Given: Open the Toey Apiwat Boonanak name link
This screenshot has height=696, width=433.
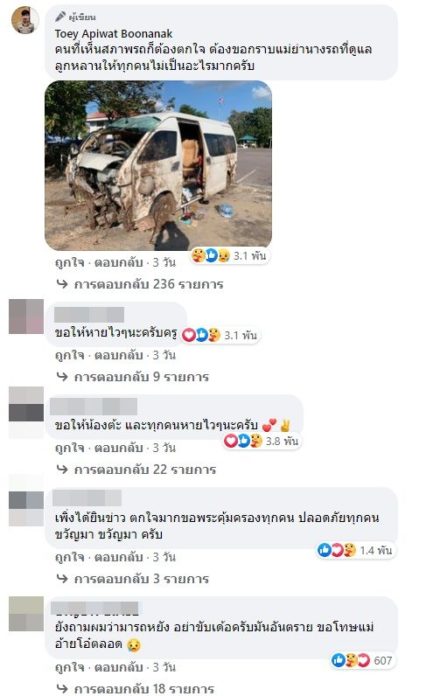Looking at the screenshot, I should tap(114, 34).
